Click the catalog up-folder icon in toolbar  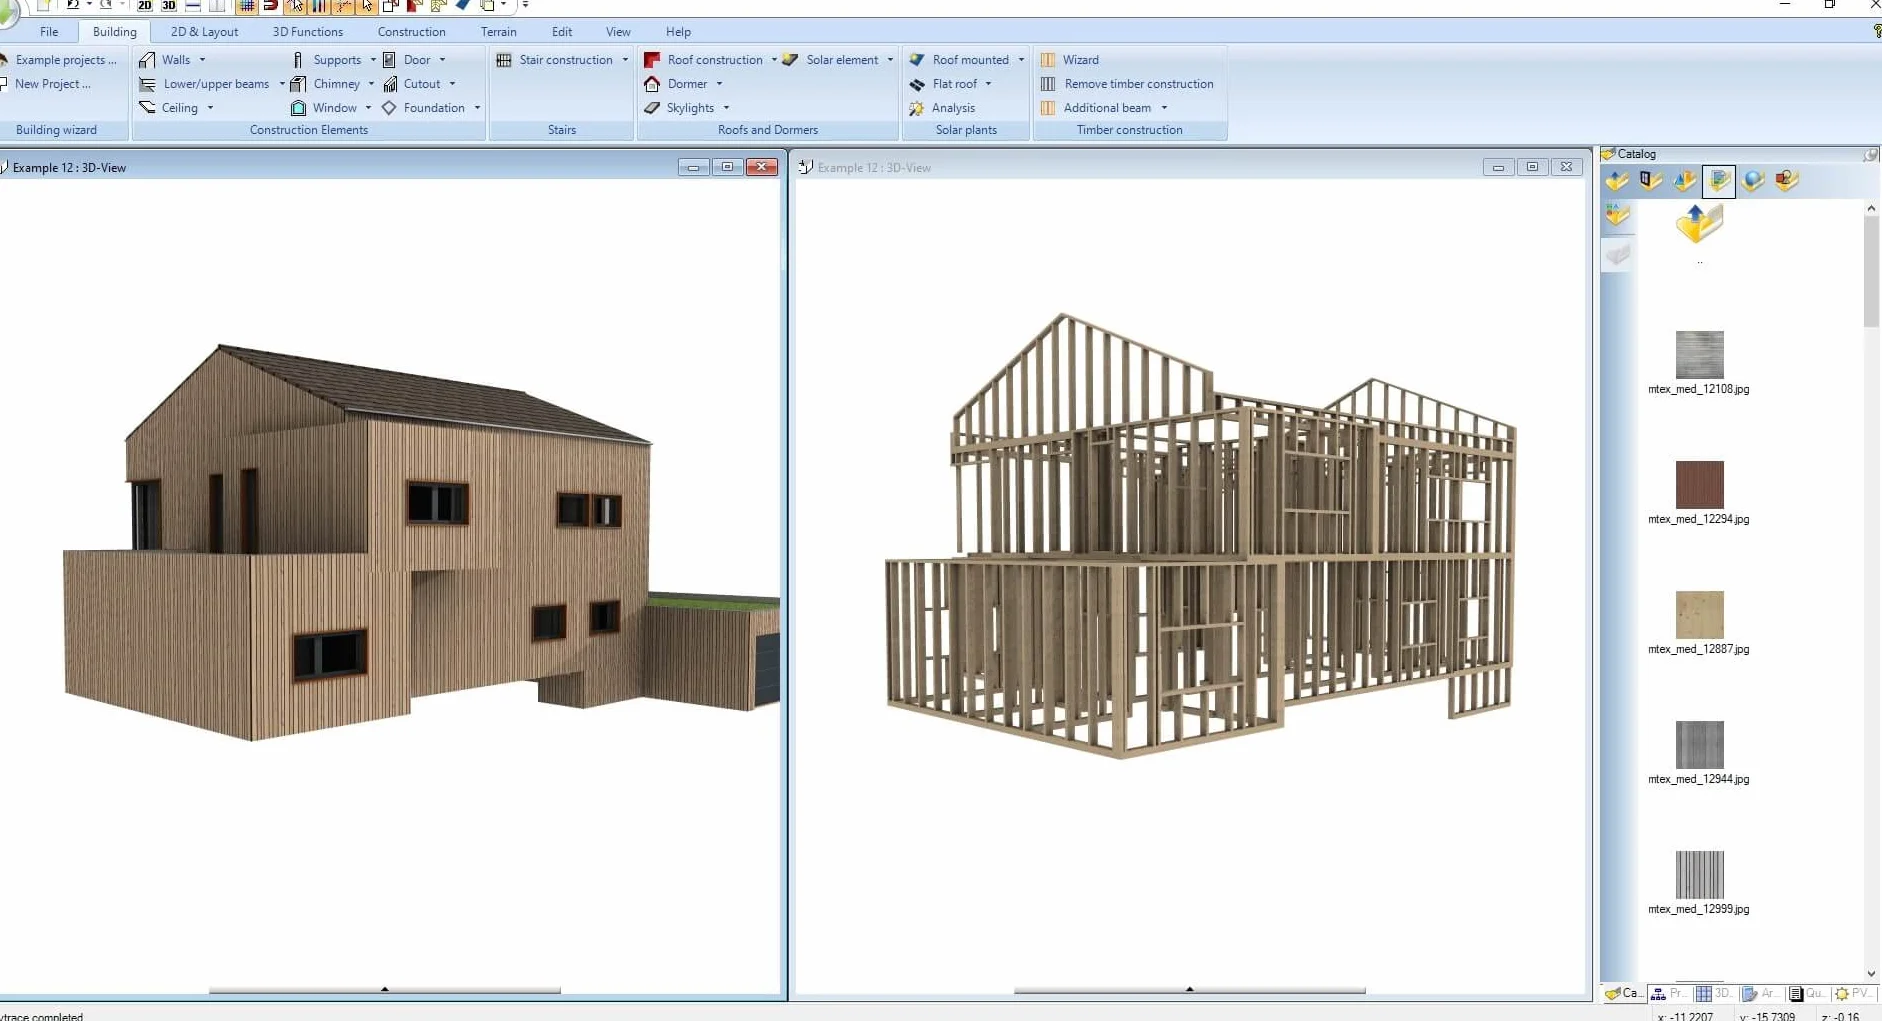(x=1618, y=181)
